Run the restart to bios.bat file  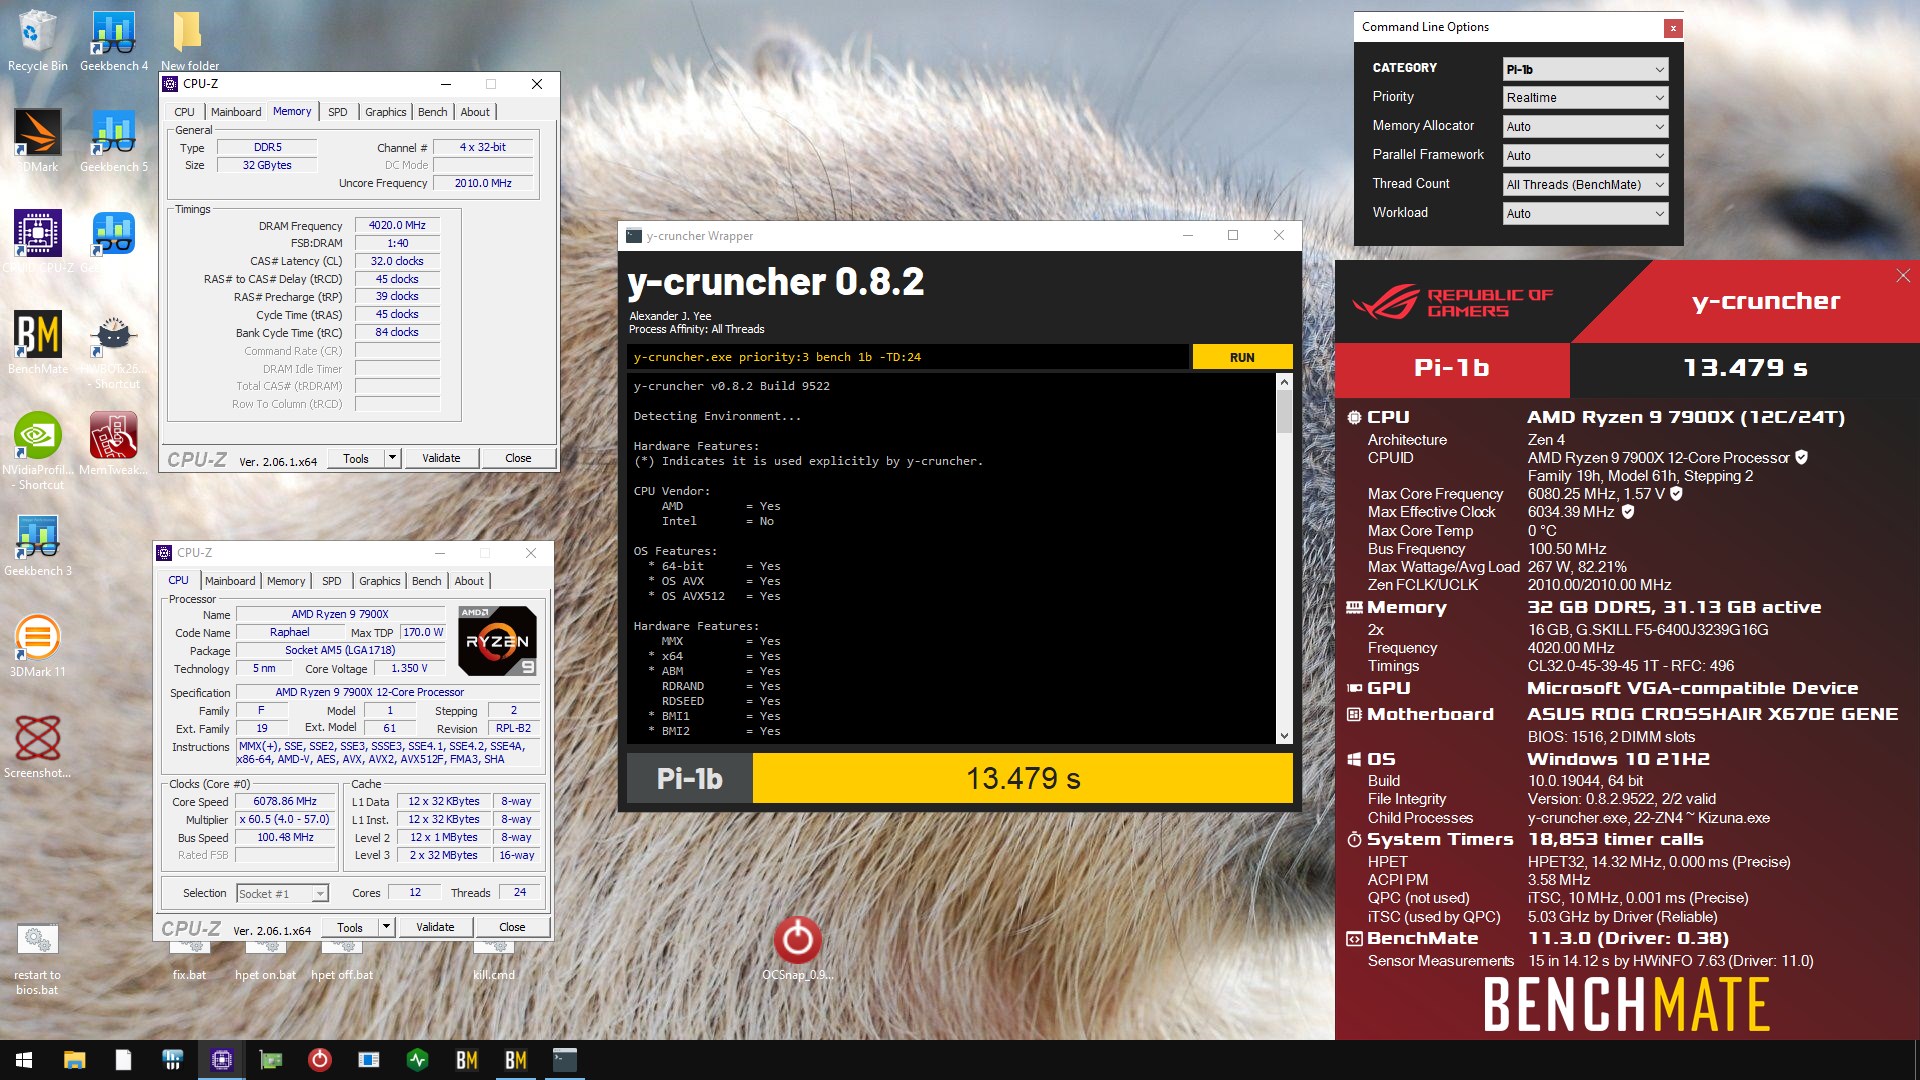coord(37,958)
